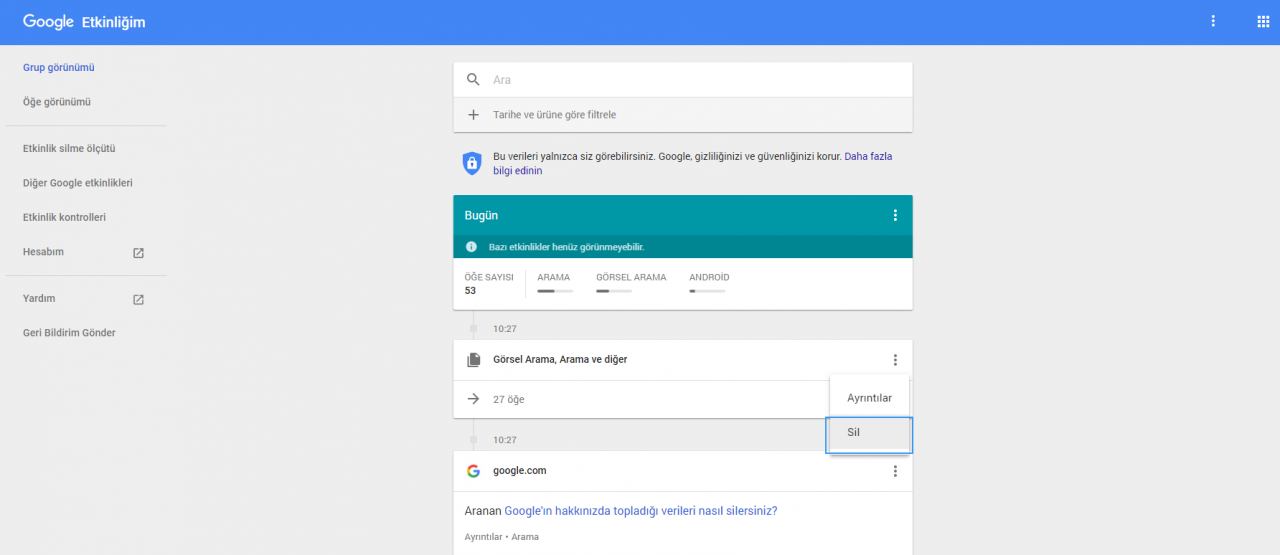
Task: Click in the Ara search field
Action: [x=690, y=80]
